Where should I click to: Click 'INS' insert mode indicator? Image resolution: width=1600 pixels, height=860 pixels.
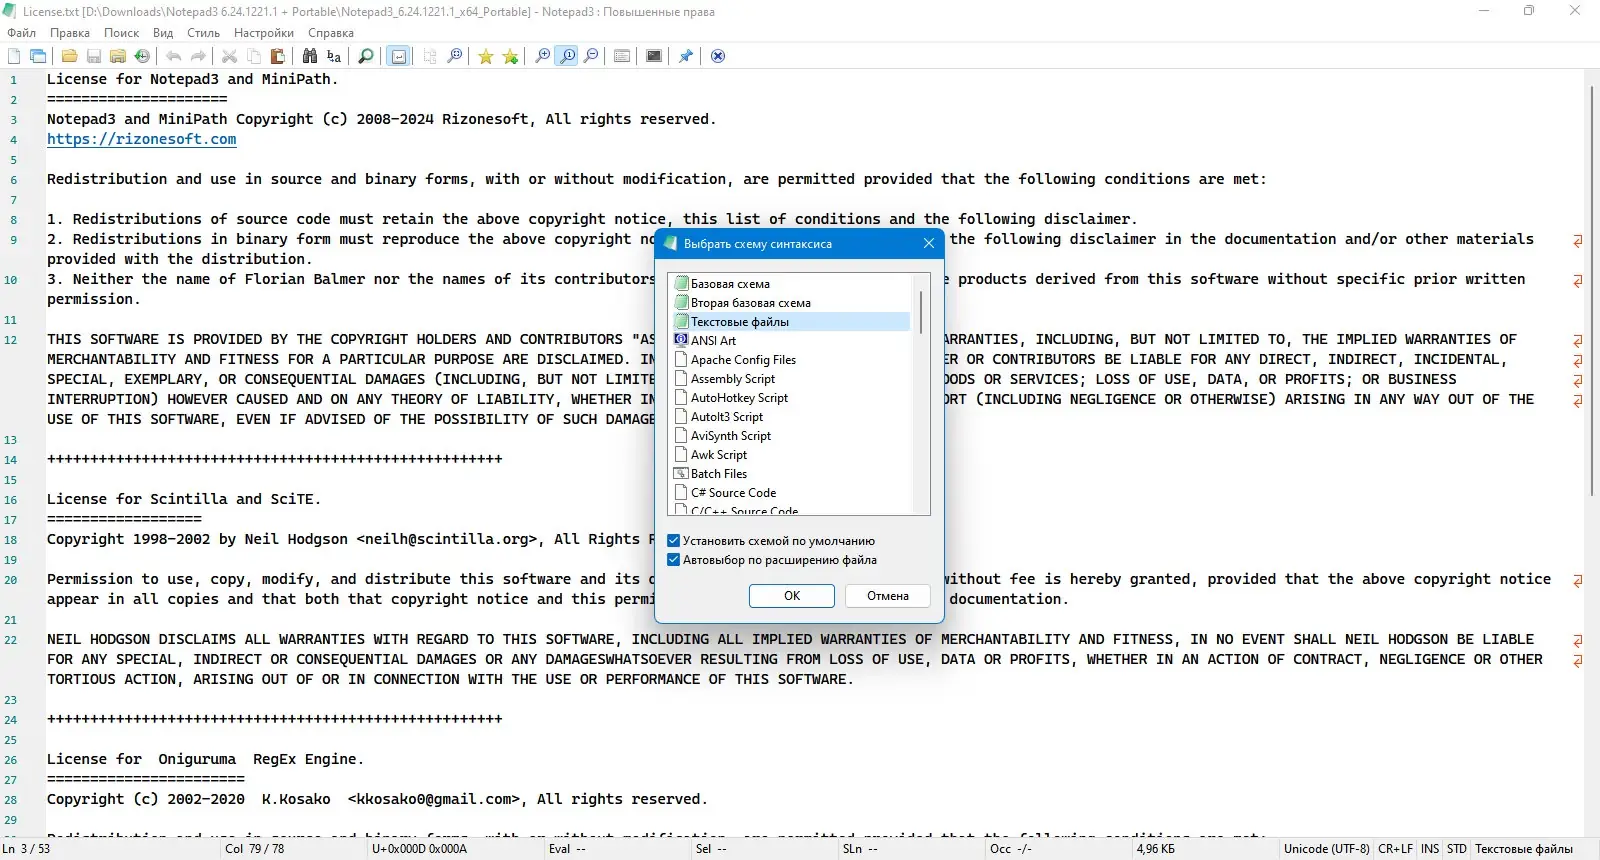point(1430,849)
